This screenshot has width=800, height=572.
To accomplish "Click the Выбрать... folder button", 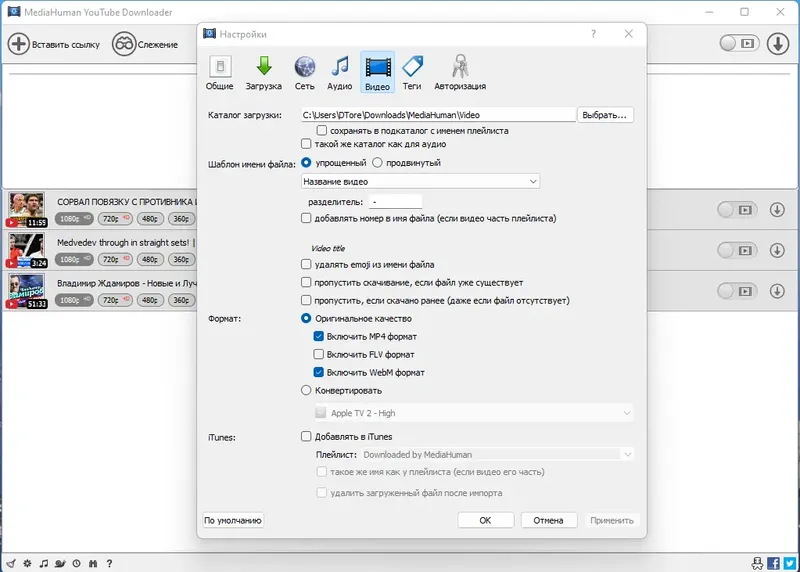I will [x=605, y=115].
